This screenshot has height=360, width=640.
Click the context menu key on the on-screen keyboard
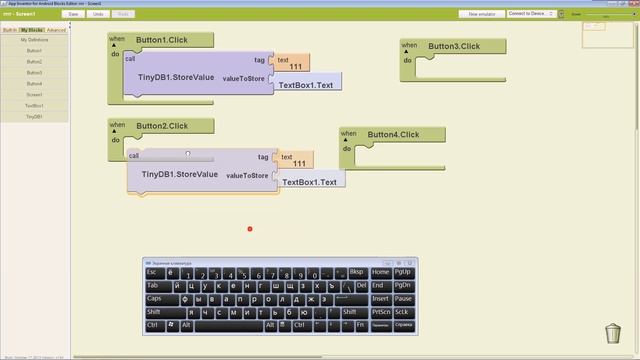284,326
